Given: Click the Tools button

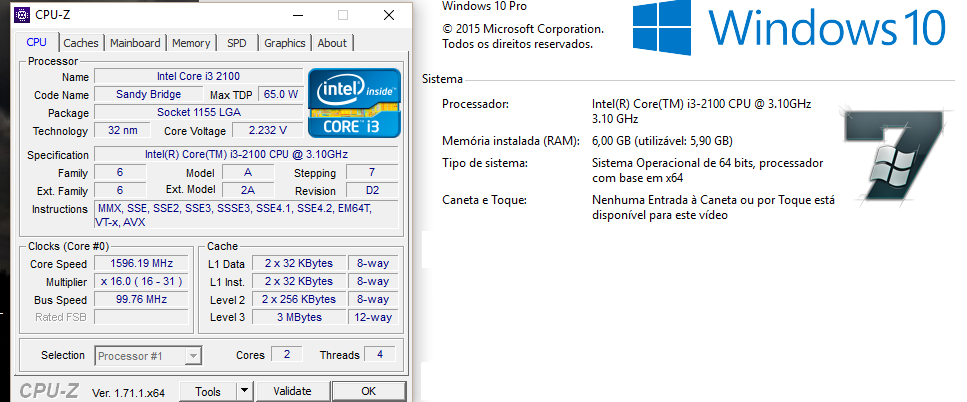Looking at the screenshot, I should [x=208, y=391].
